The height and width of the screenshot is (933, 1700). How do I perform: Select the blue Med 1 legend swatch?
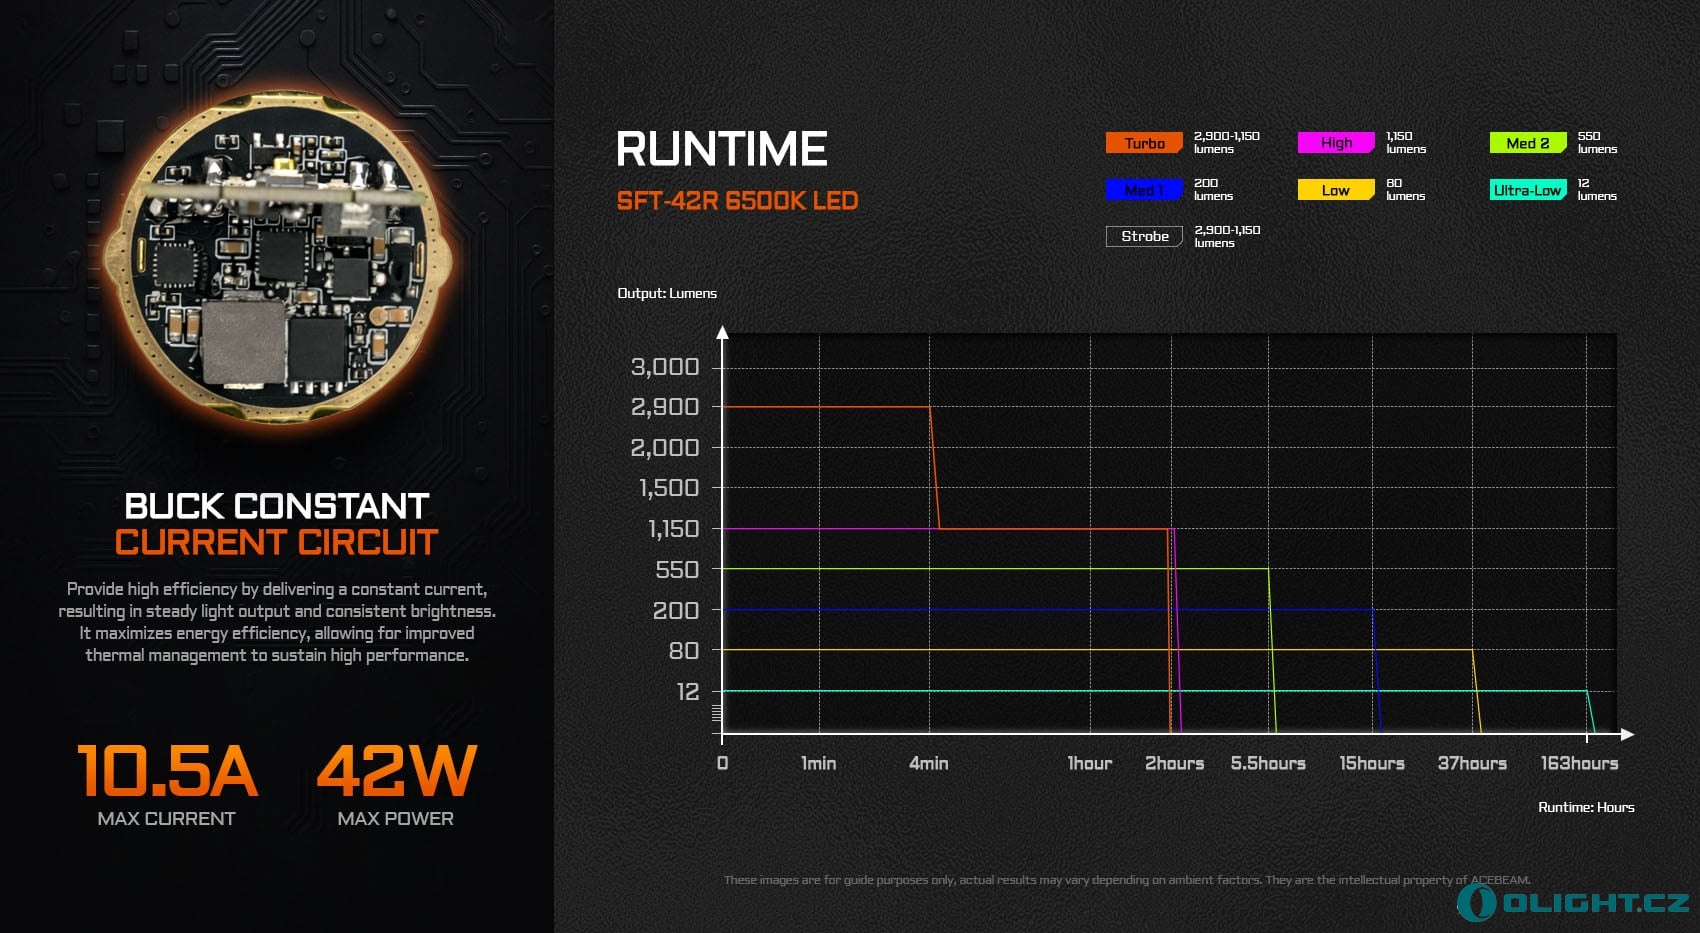1144,190
